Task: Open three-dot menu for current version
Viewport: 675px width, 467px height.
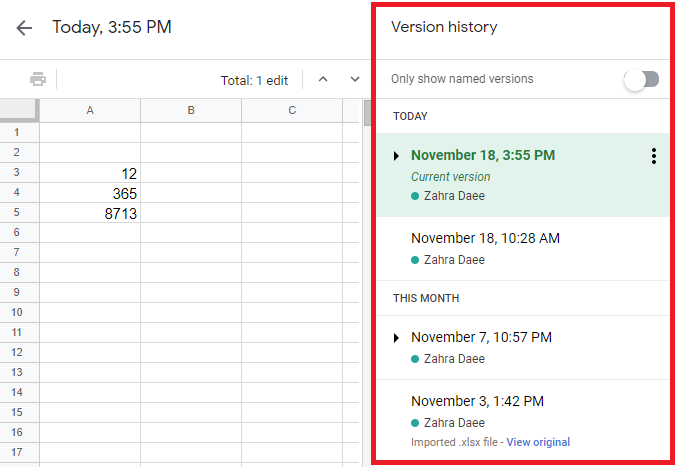Action: pyautogui.click(x=653, y=156)
